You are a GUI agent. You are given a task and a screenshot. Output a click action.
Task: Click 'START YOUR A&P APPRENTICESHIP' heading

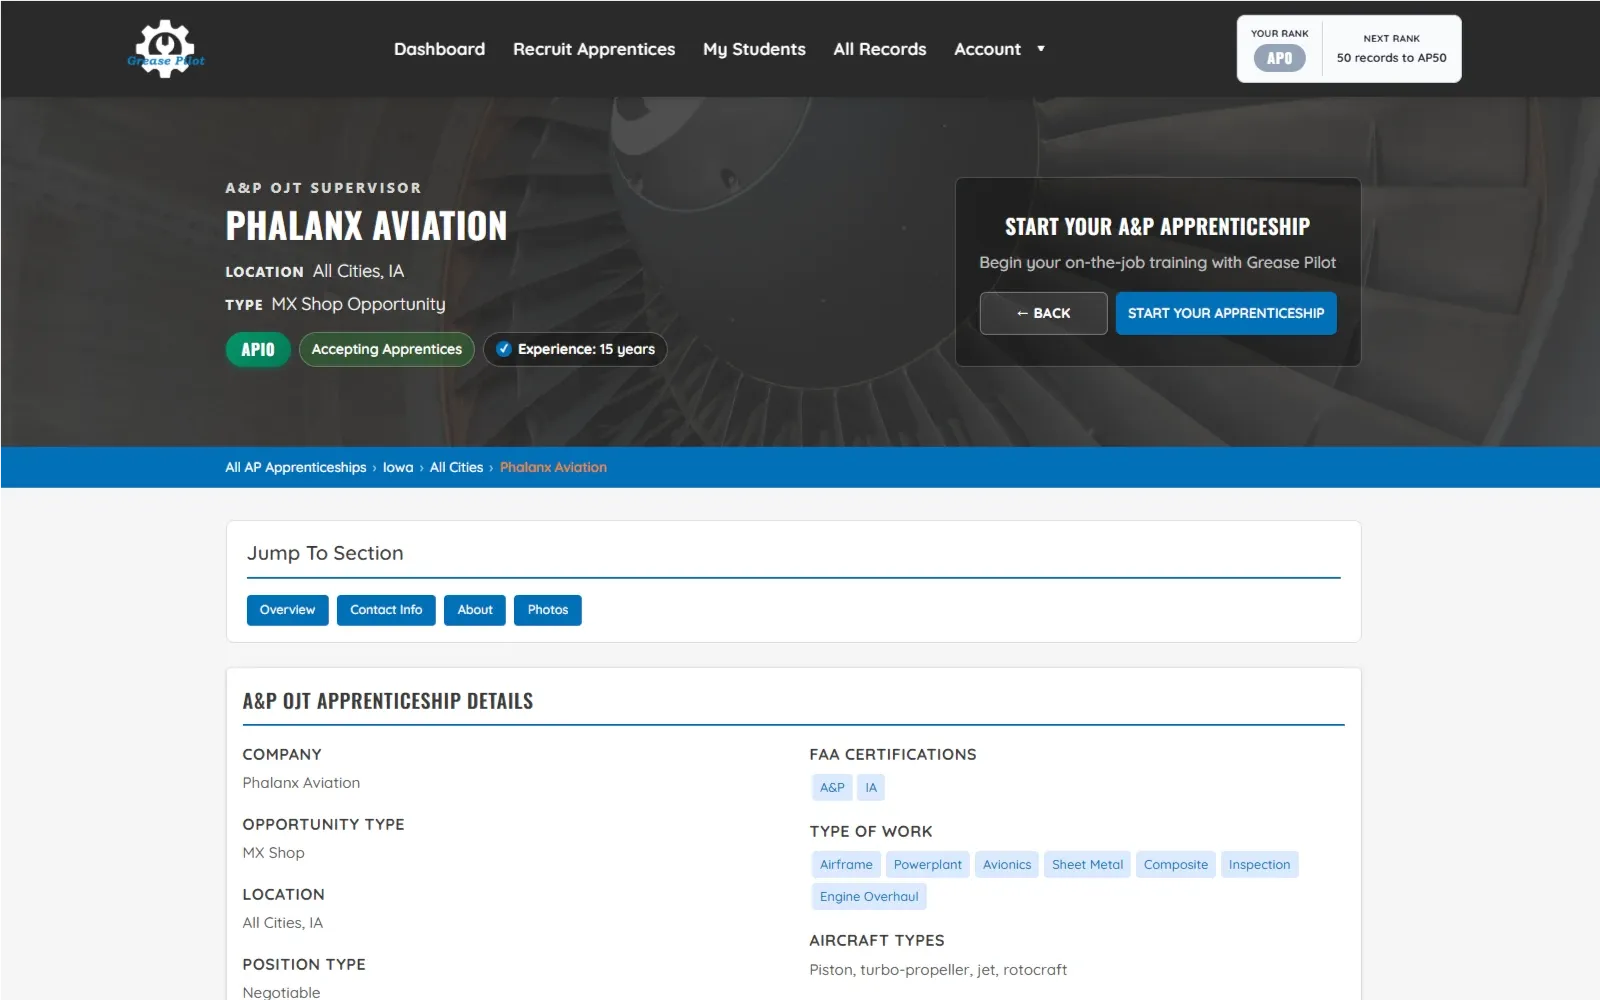click(1157, 227)
